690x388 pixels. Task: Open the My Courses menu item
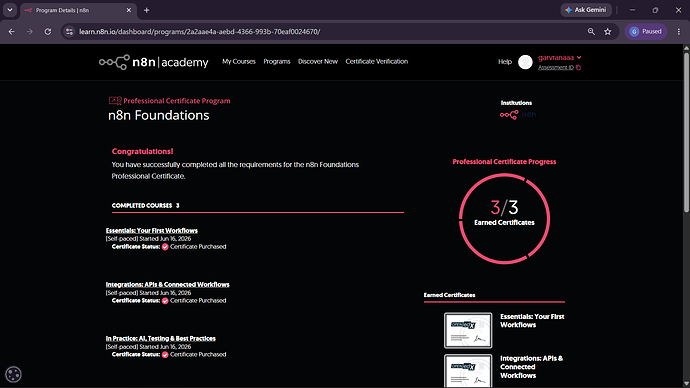coord(239,62)
